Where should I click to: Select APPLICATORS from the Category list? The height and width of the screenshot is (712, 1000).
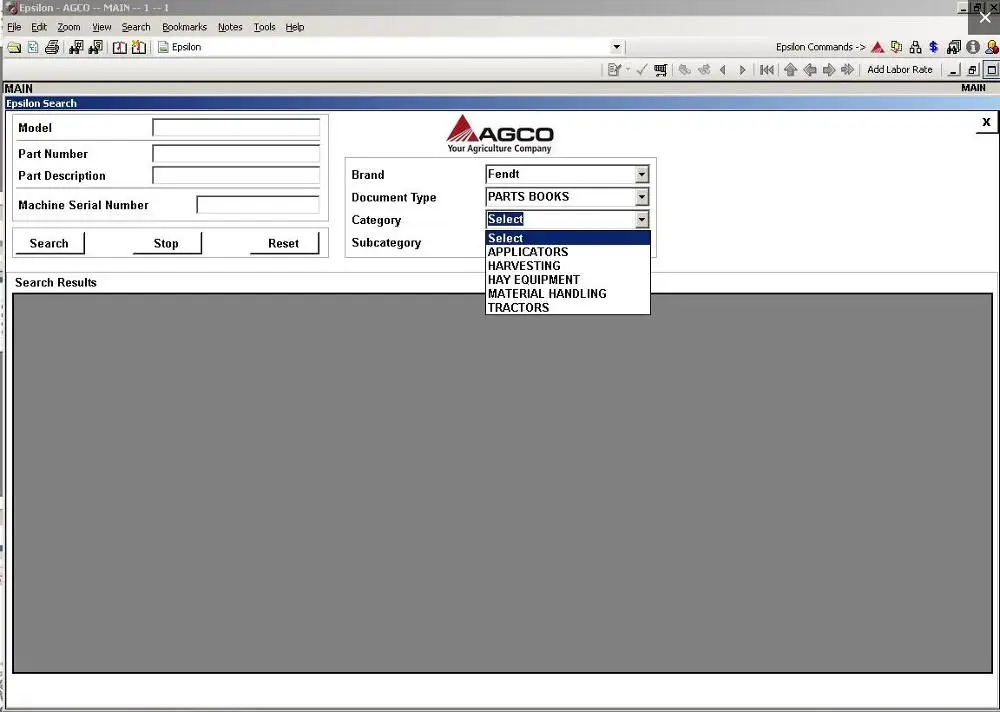click(x=568, y=252)
